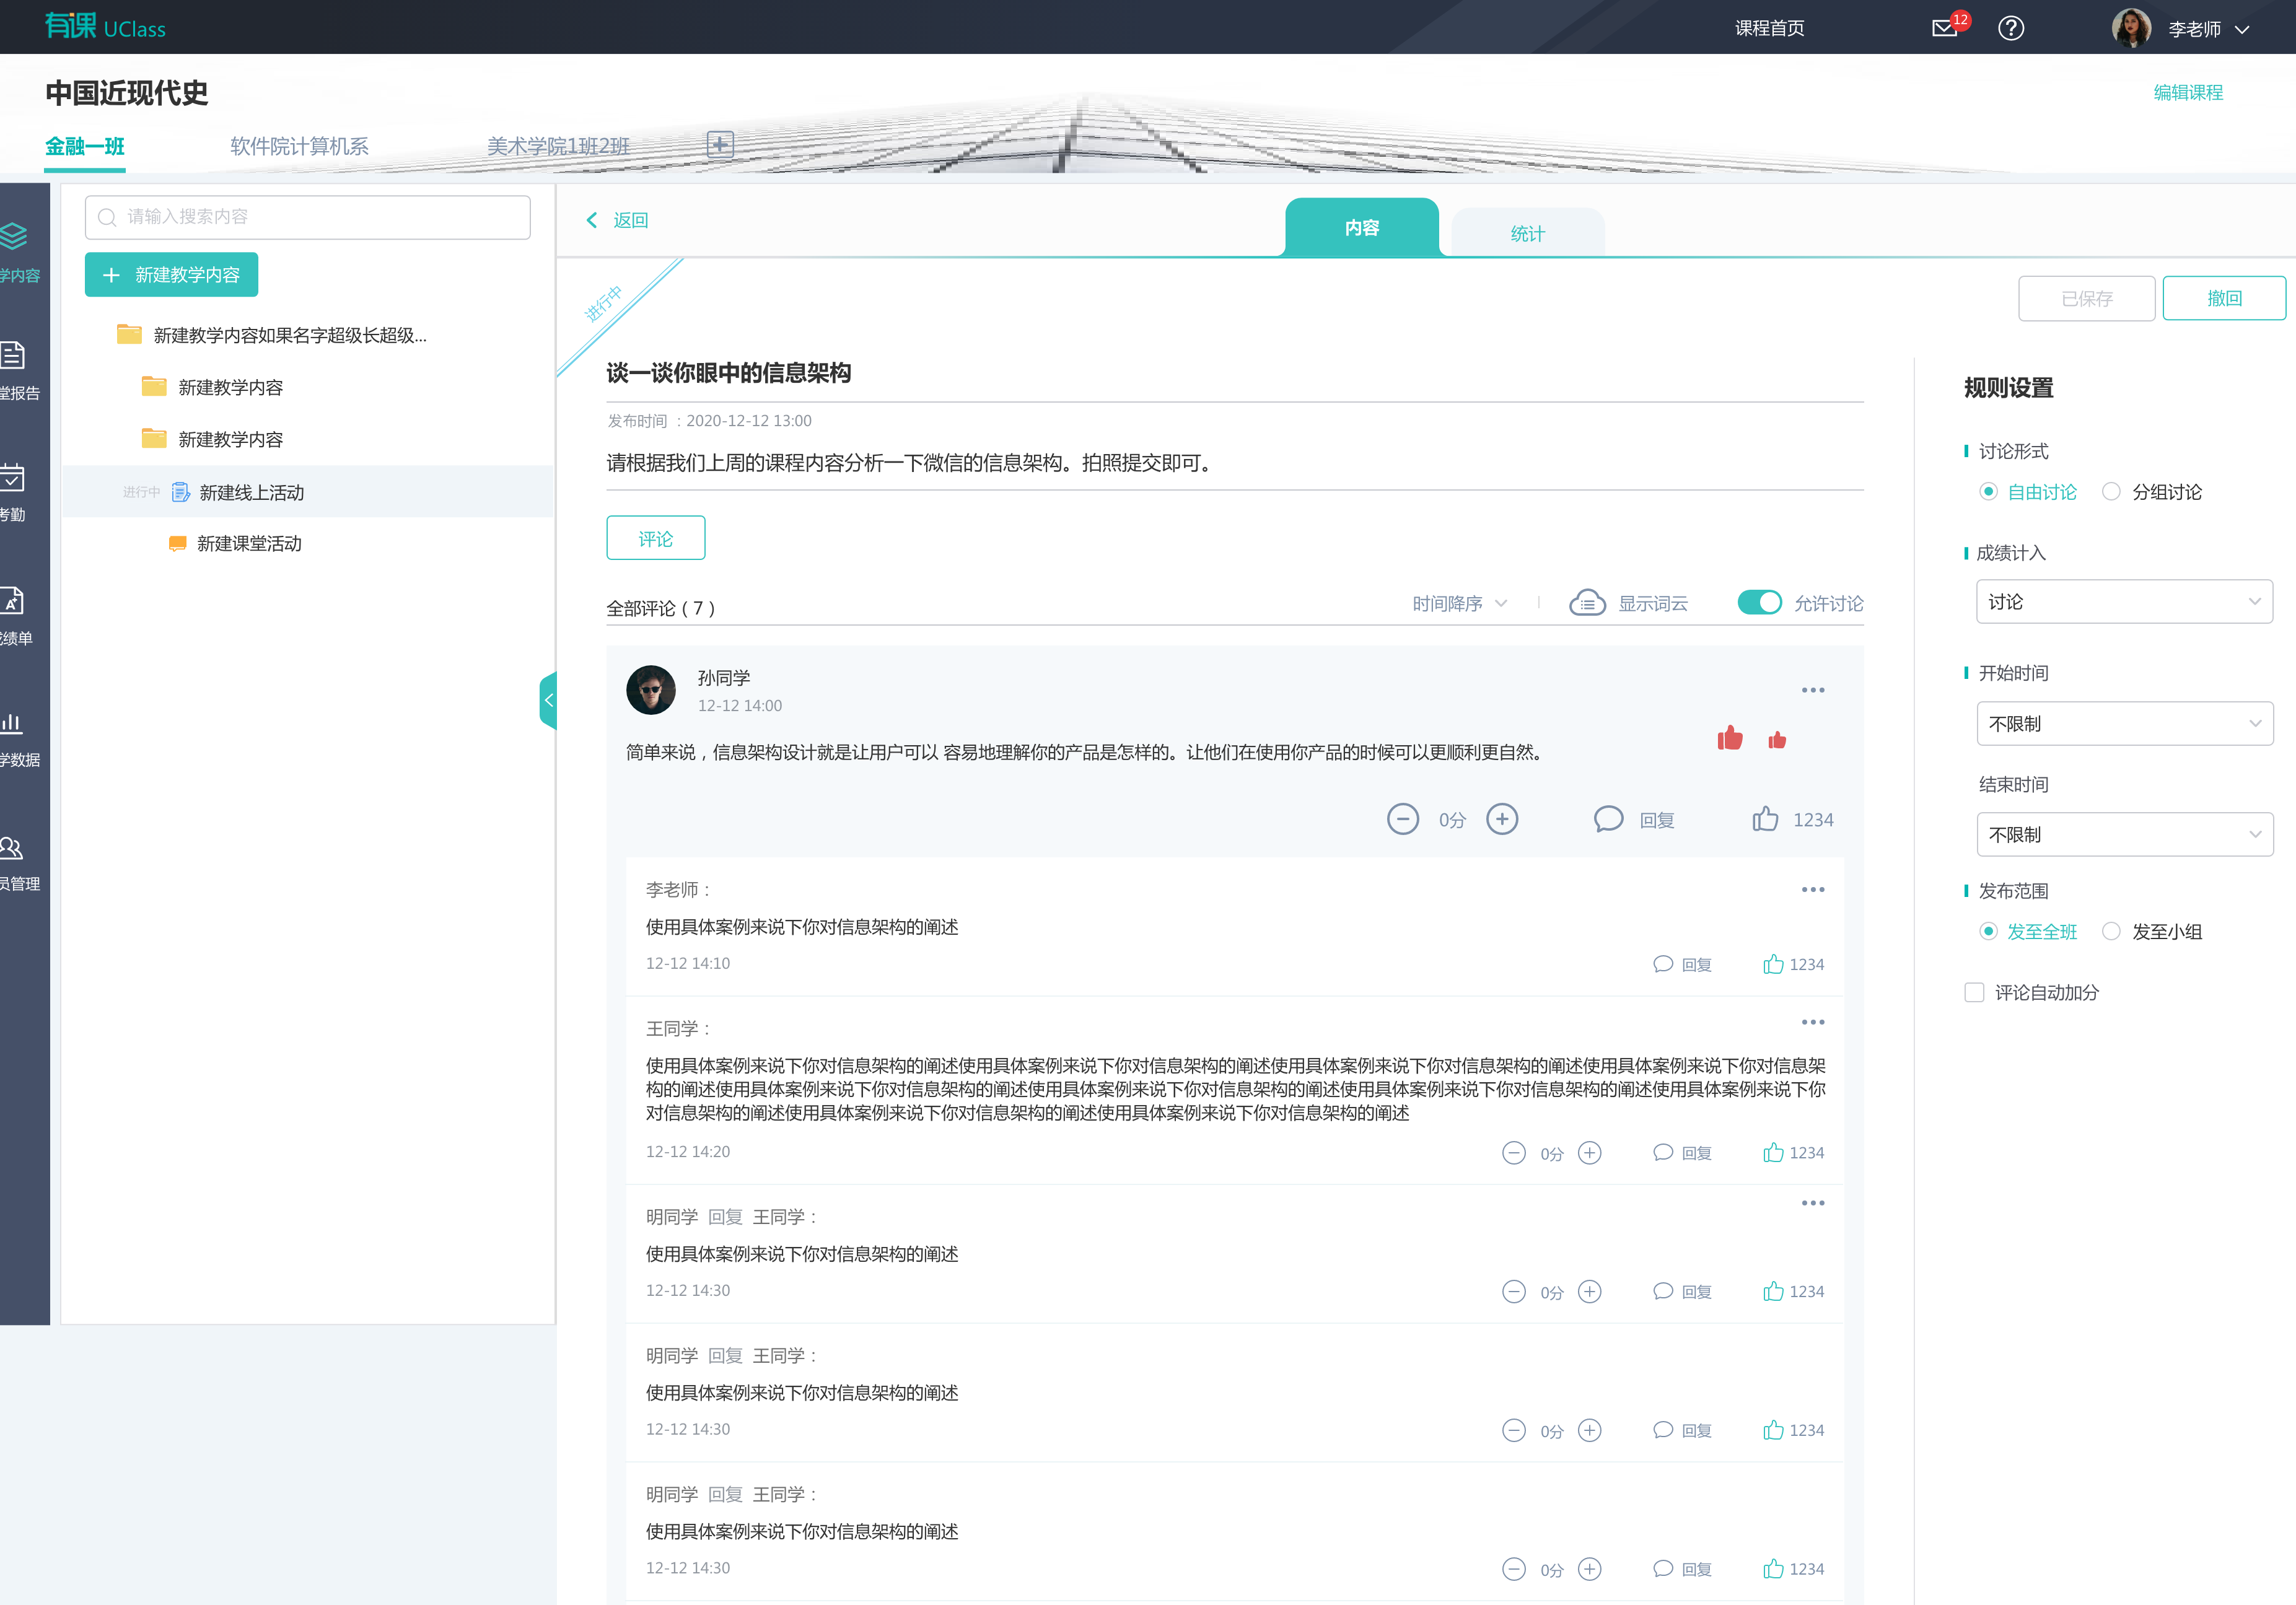
Task: Expand the 时间降序 sort dropdown
Action: coord(1459,603)
